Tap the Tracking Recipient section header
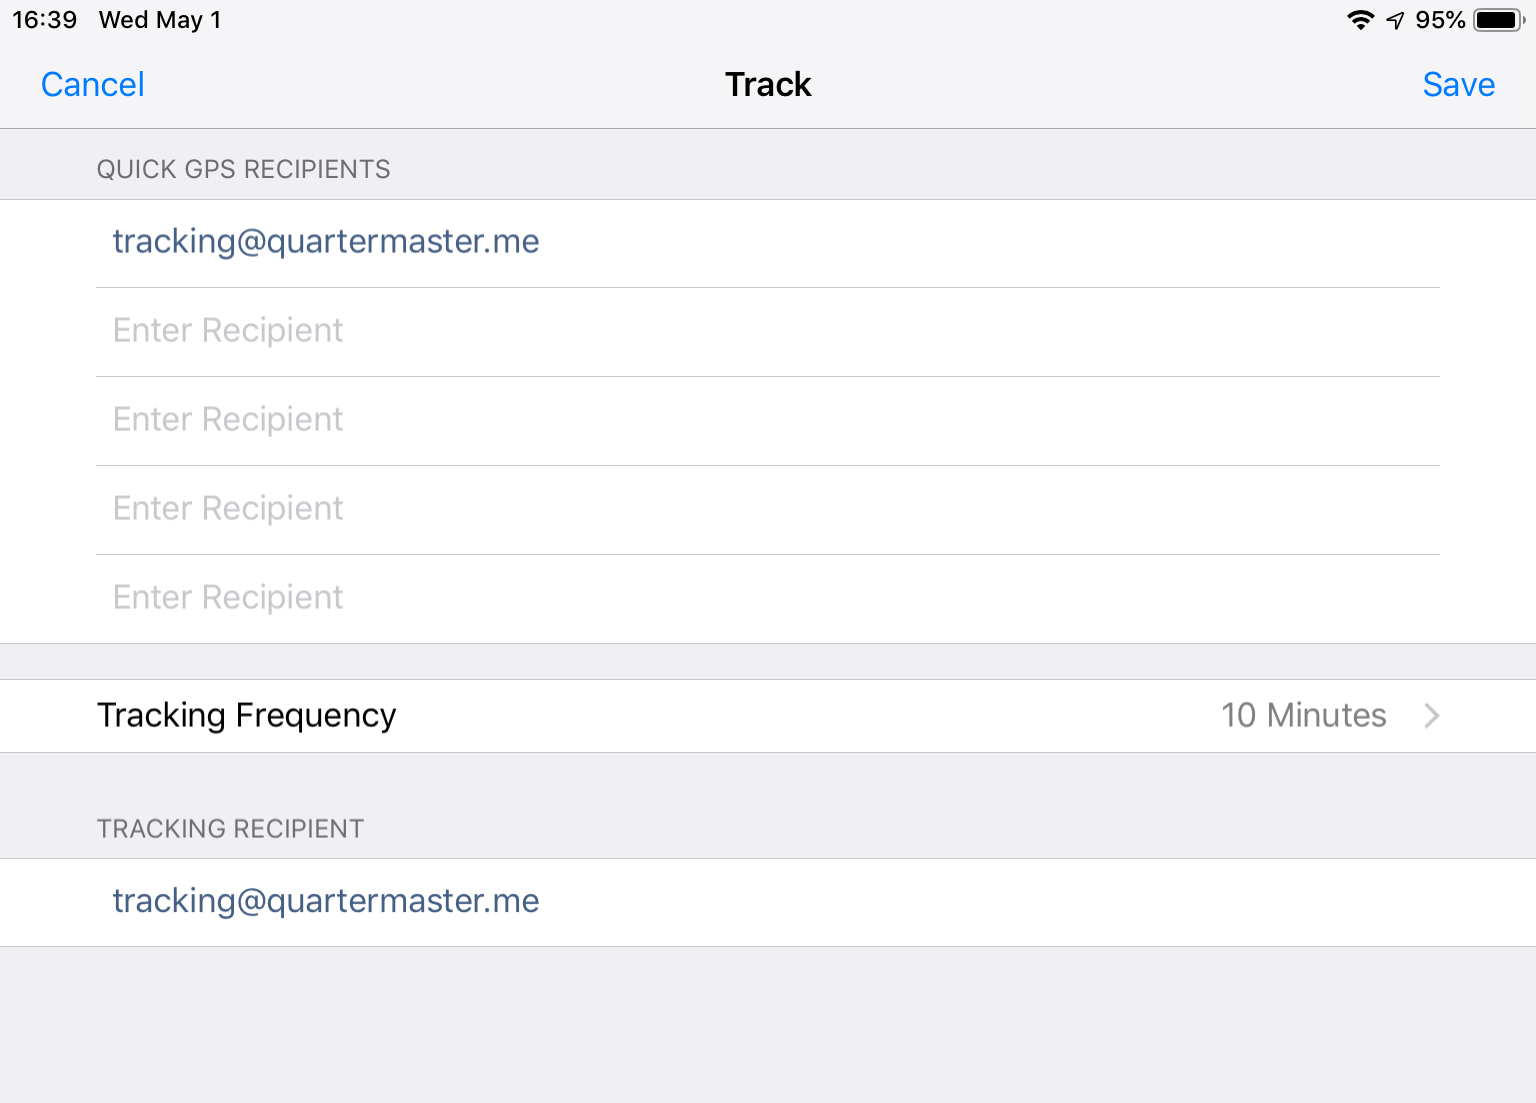The height and width of the screenshot is (1103, 1536). coord(230,829)
